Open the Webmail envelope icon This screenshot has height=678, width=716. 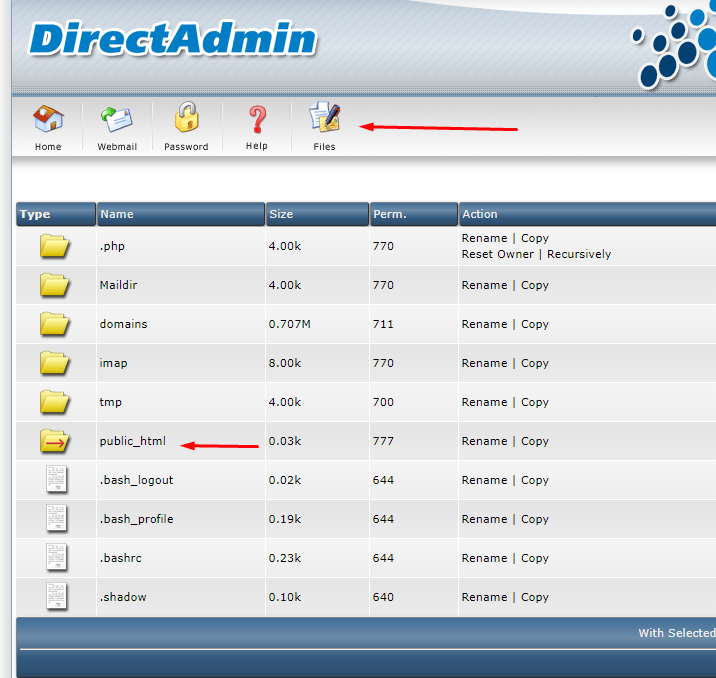[x=117, y=119]
